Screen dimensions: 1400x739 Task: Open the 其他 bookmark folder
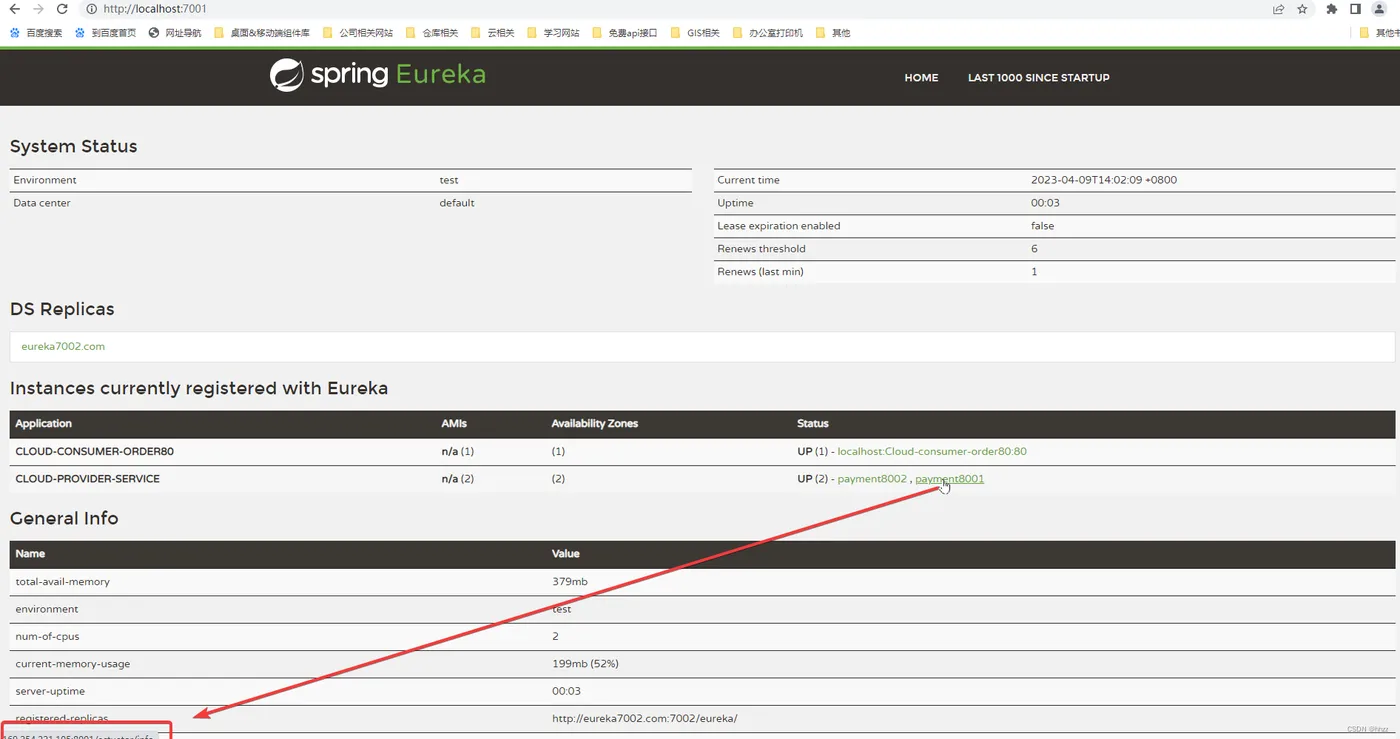pos(833,33)
